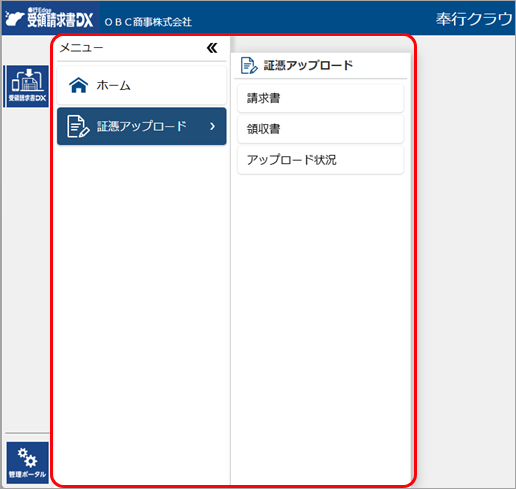Open アップロード状況 submenu entry

tap(321, 160)
